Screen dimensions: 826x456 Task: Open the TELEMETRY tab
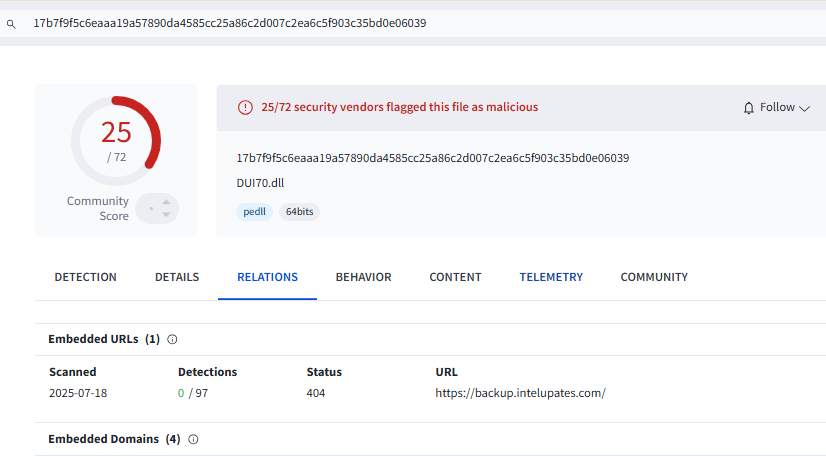[x=551, y=277]
